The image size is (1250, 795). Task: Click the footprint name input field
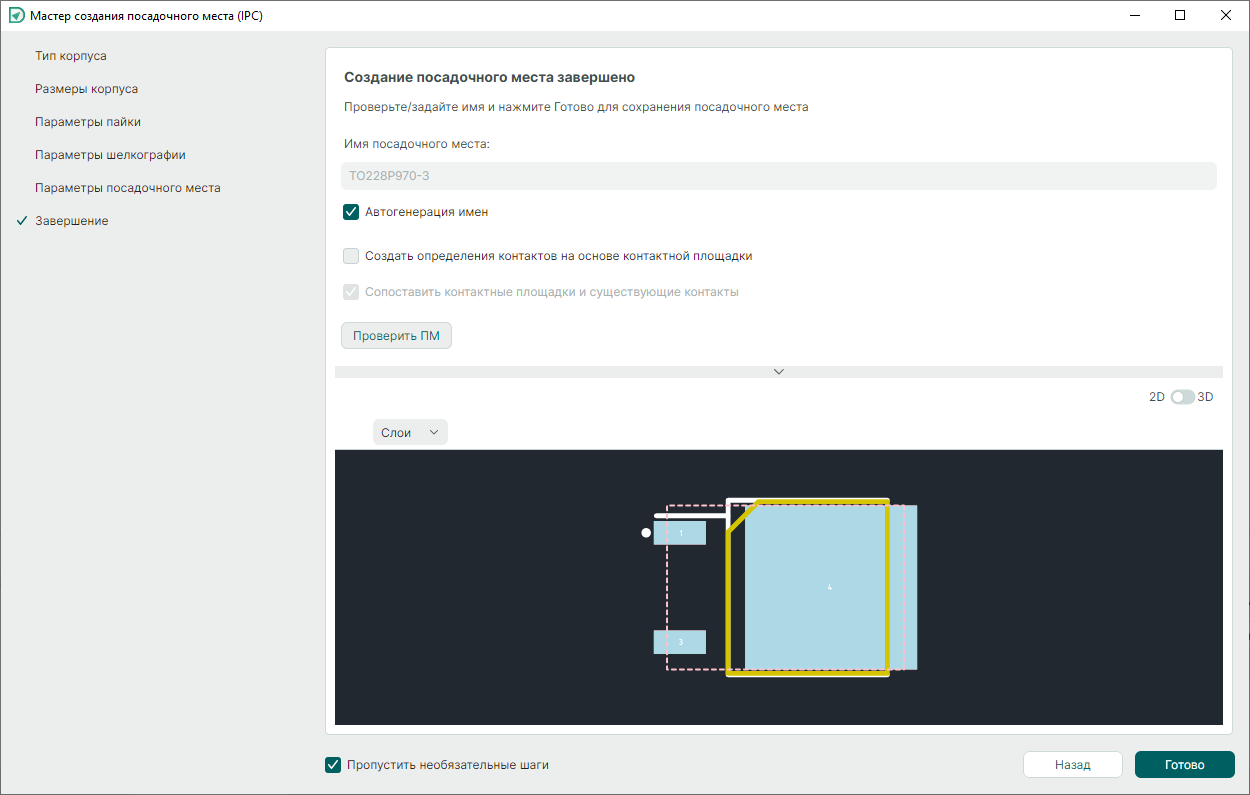click(x=778, y=176)
